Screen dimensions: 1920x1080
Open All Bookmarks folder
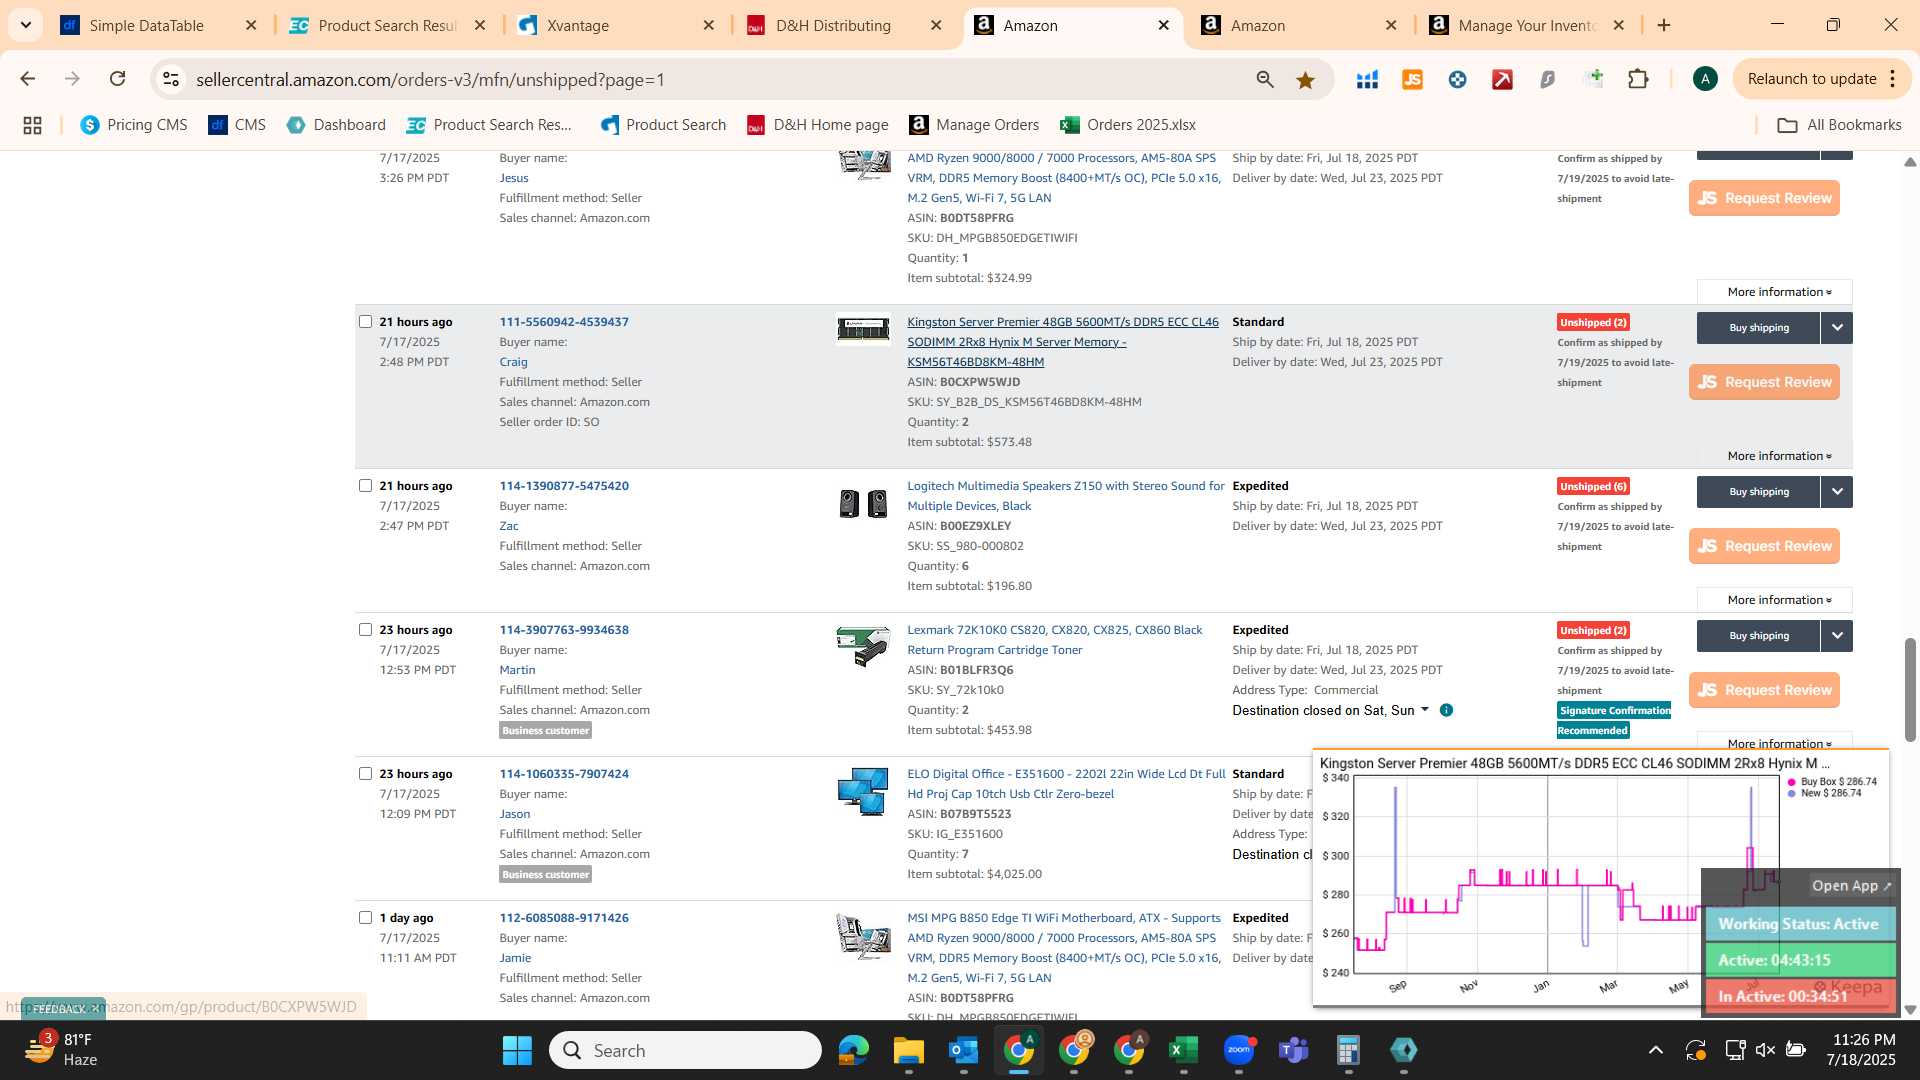coord(1839,125)
